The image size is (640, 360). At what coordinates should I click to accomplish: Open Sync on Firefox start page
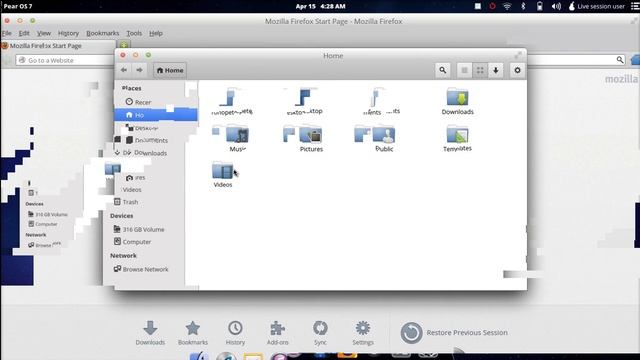pyautogui.click(x=320, y=333)
